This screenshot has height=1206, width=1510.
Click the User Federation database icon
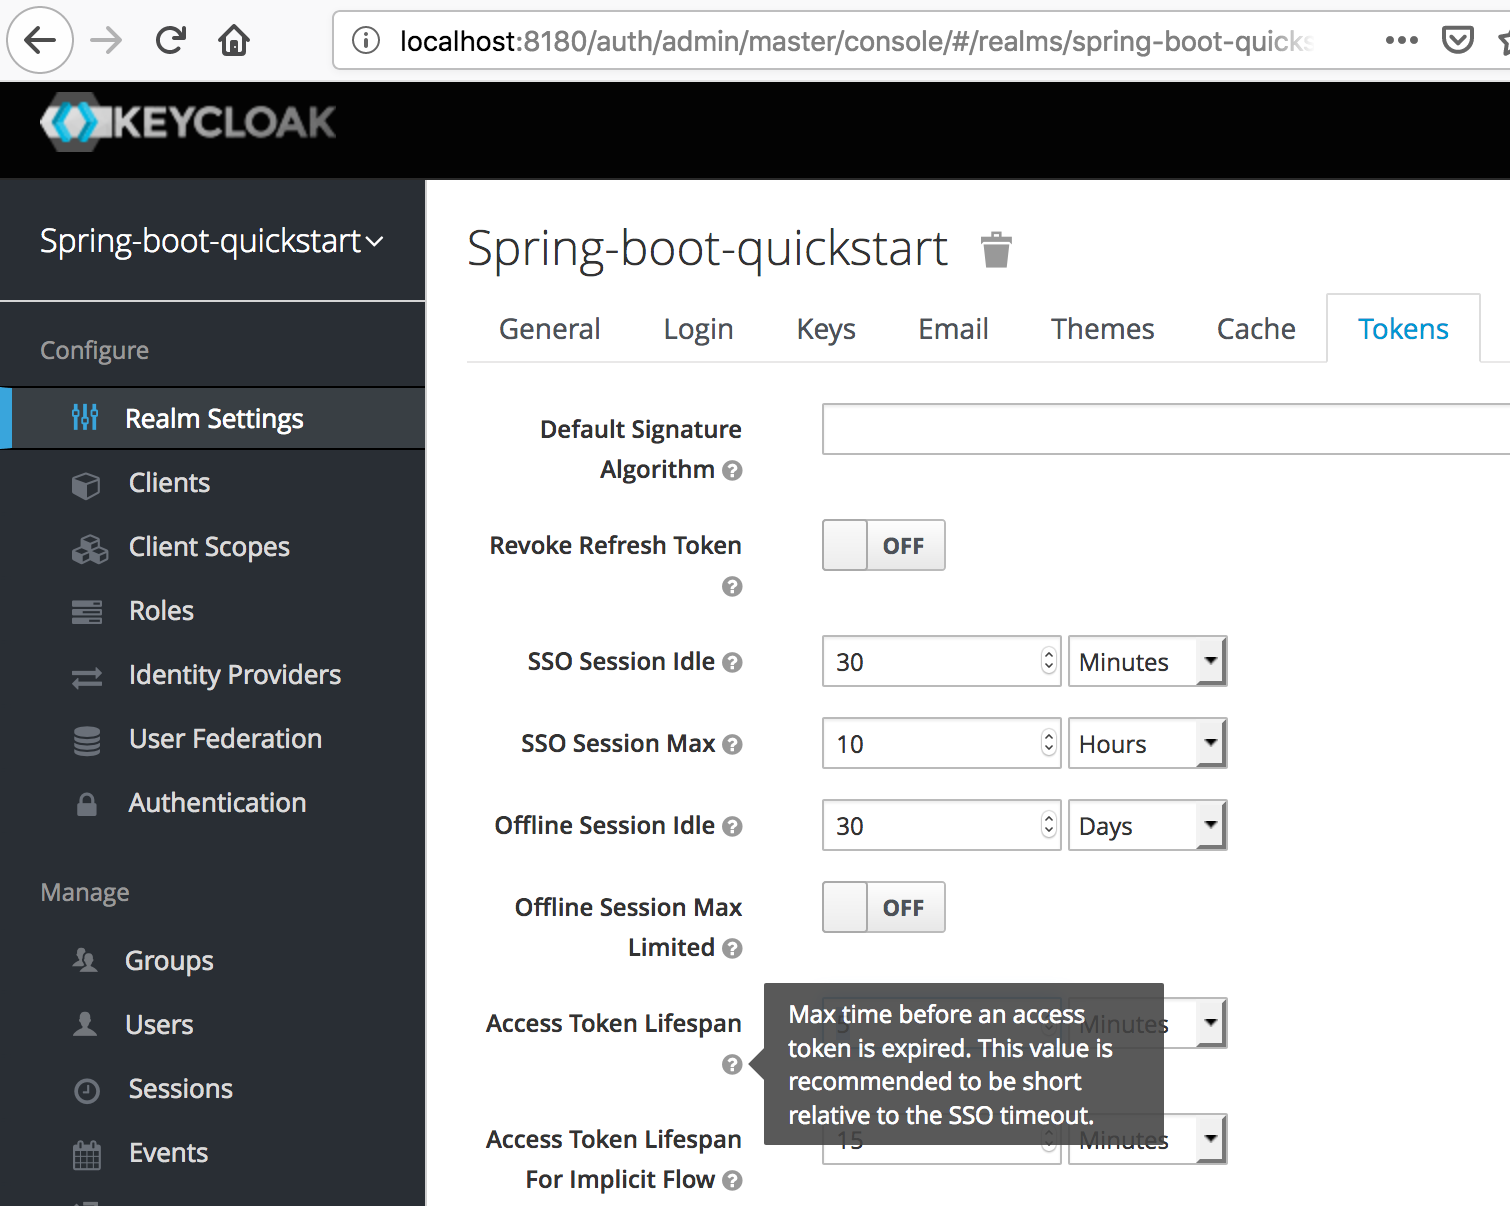[87, 740]
